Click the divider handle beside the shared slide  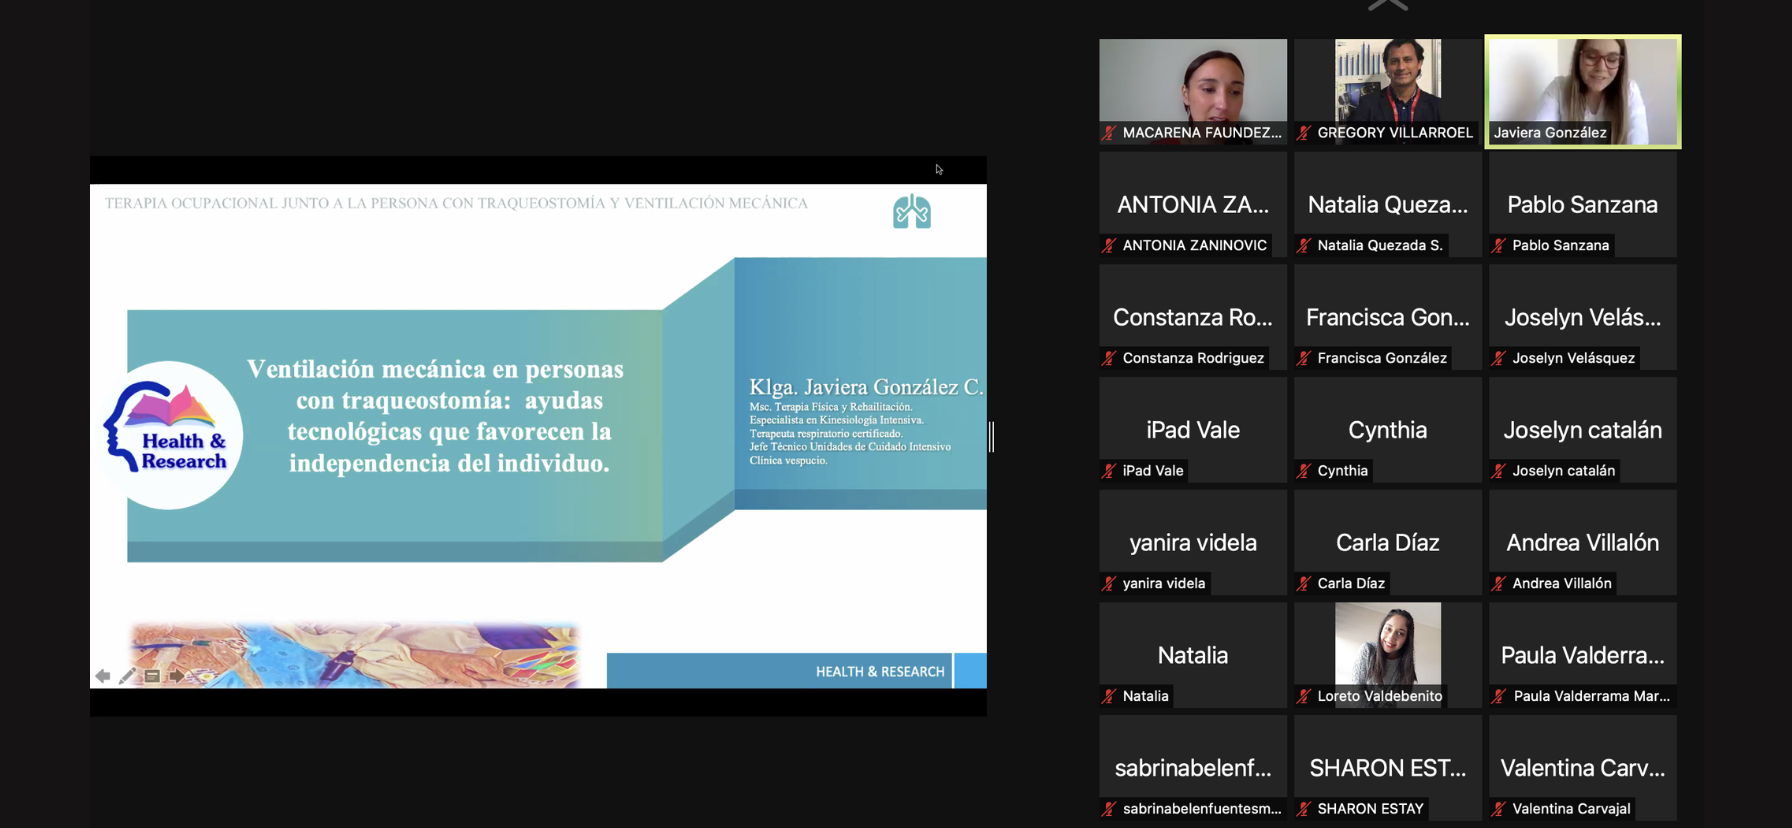tap(991, 436)
